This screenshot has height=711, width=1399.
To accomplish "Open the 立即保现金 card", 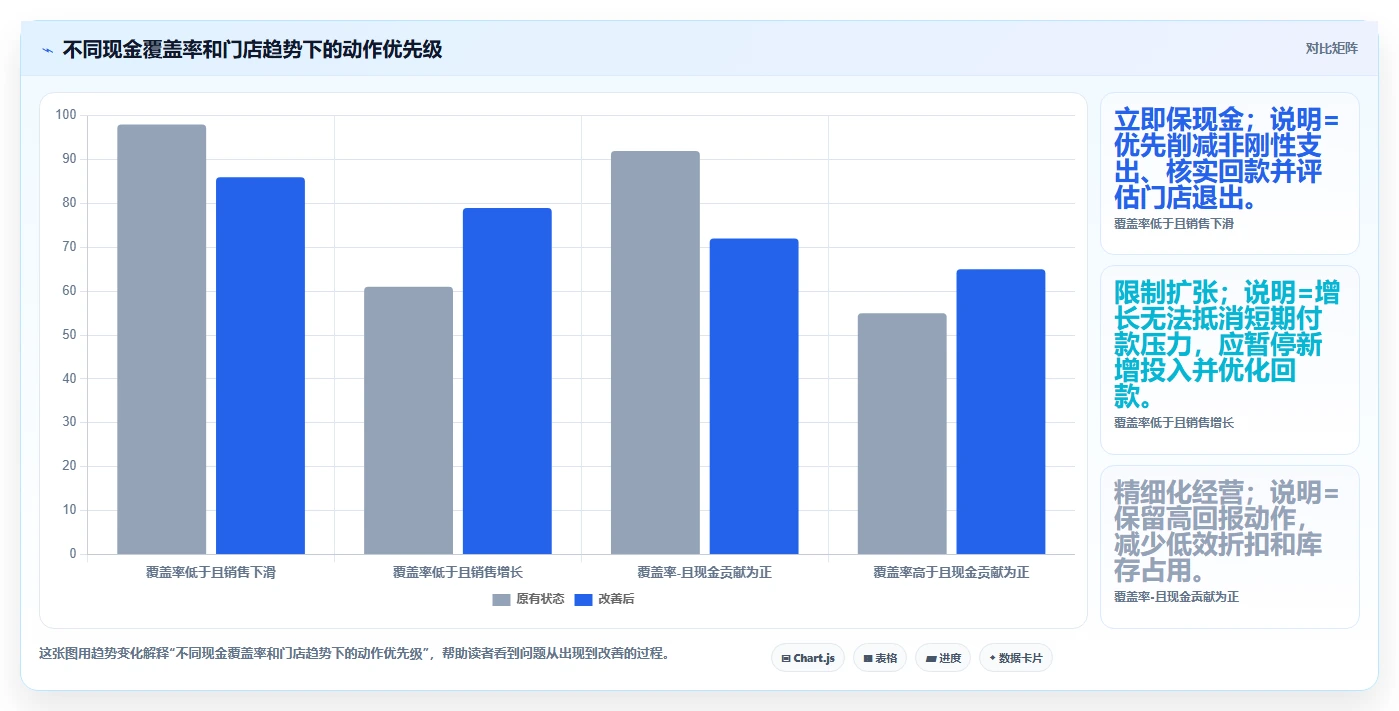I will pos(1229,173).
